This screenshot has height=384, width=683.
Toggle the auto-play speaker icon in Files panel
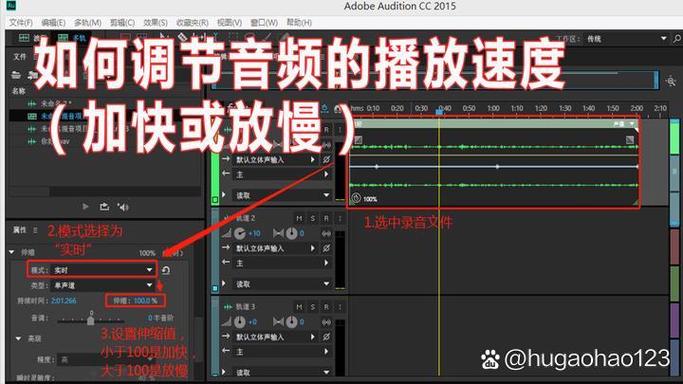pyautogui.click(x=123, y=207)
